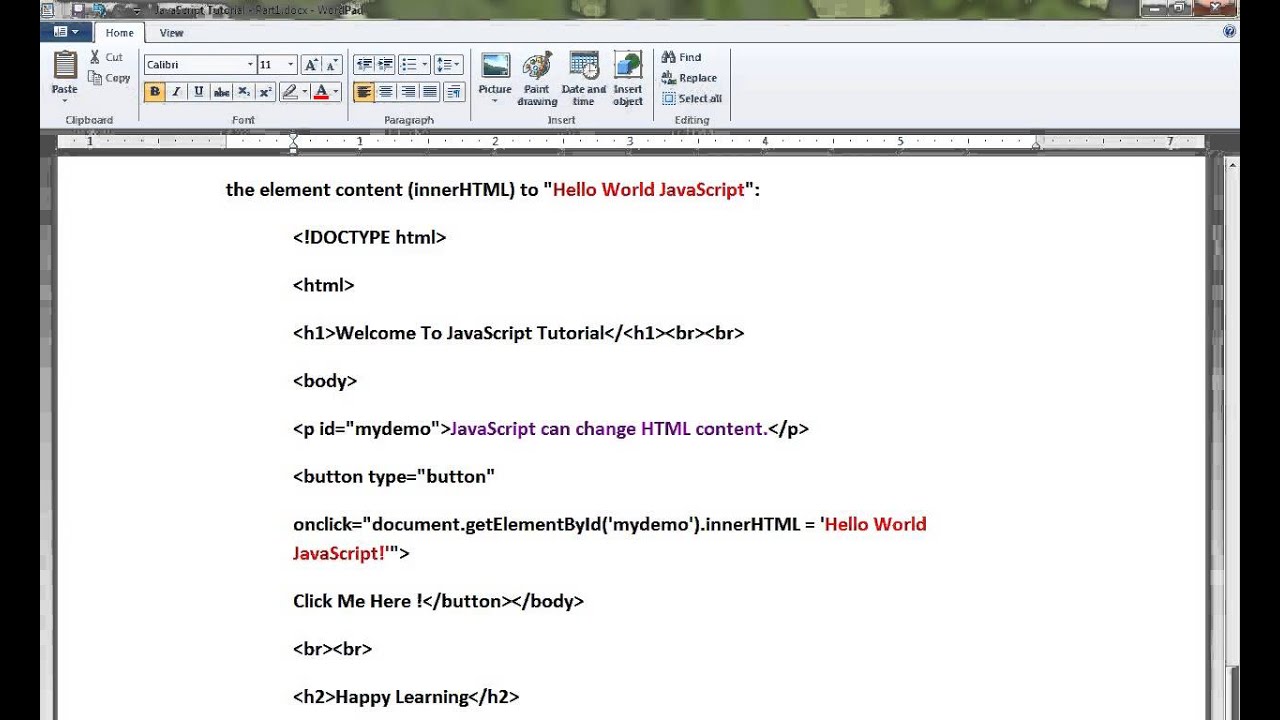1280x720 pixels.
Task: Click in the font size field
Action: coord(271,65)
